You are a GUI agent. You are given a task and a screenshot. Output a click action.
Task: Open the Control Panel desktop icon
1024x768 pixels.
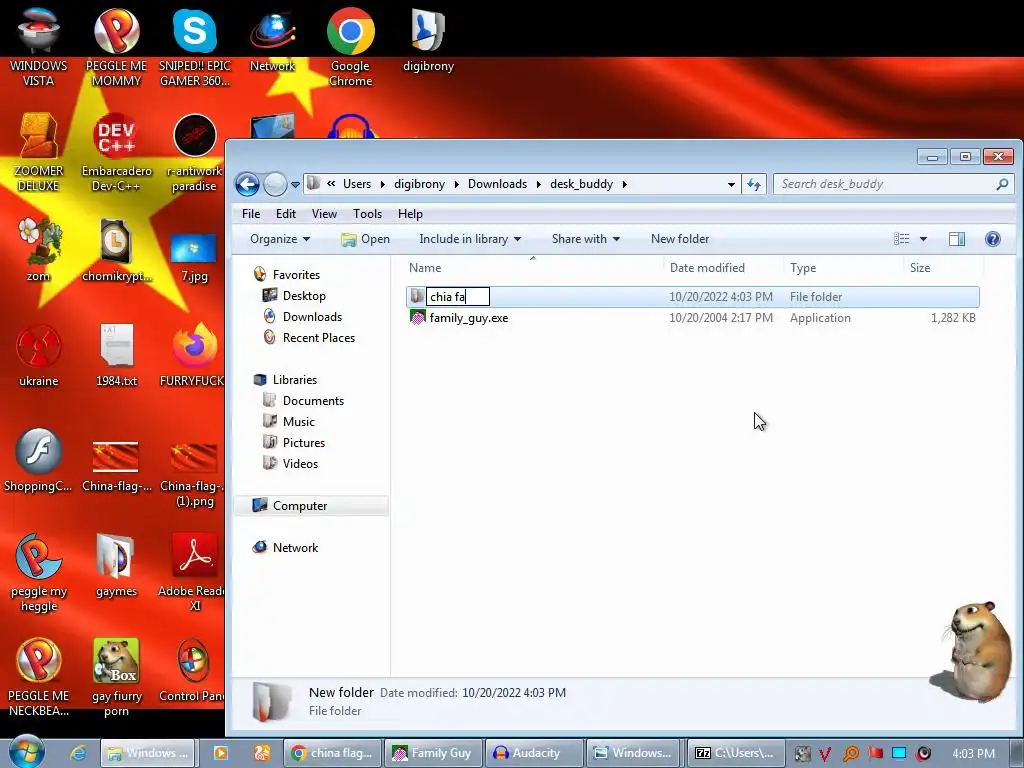pos(193,670)
